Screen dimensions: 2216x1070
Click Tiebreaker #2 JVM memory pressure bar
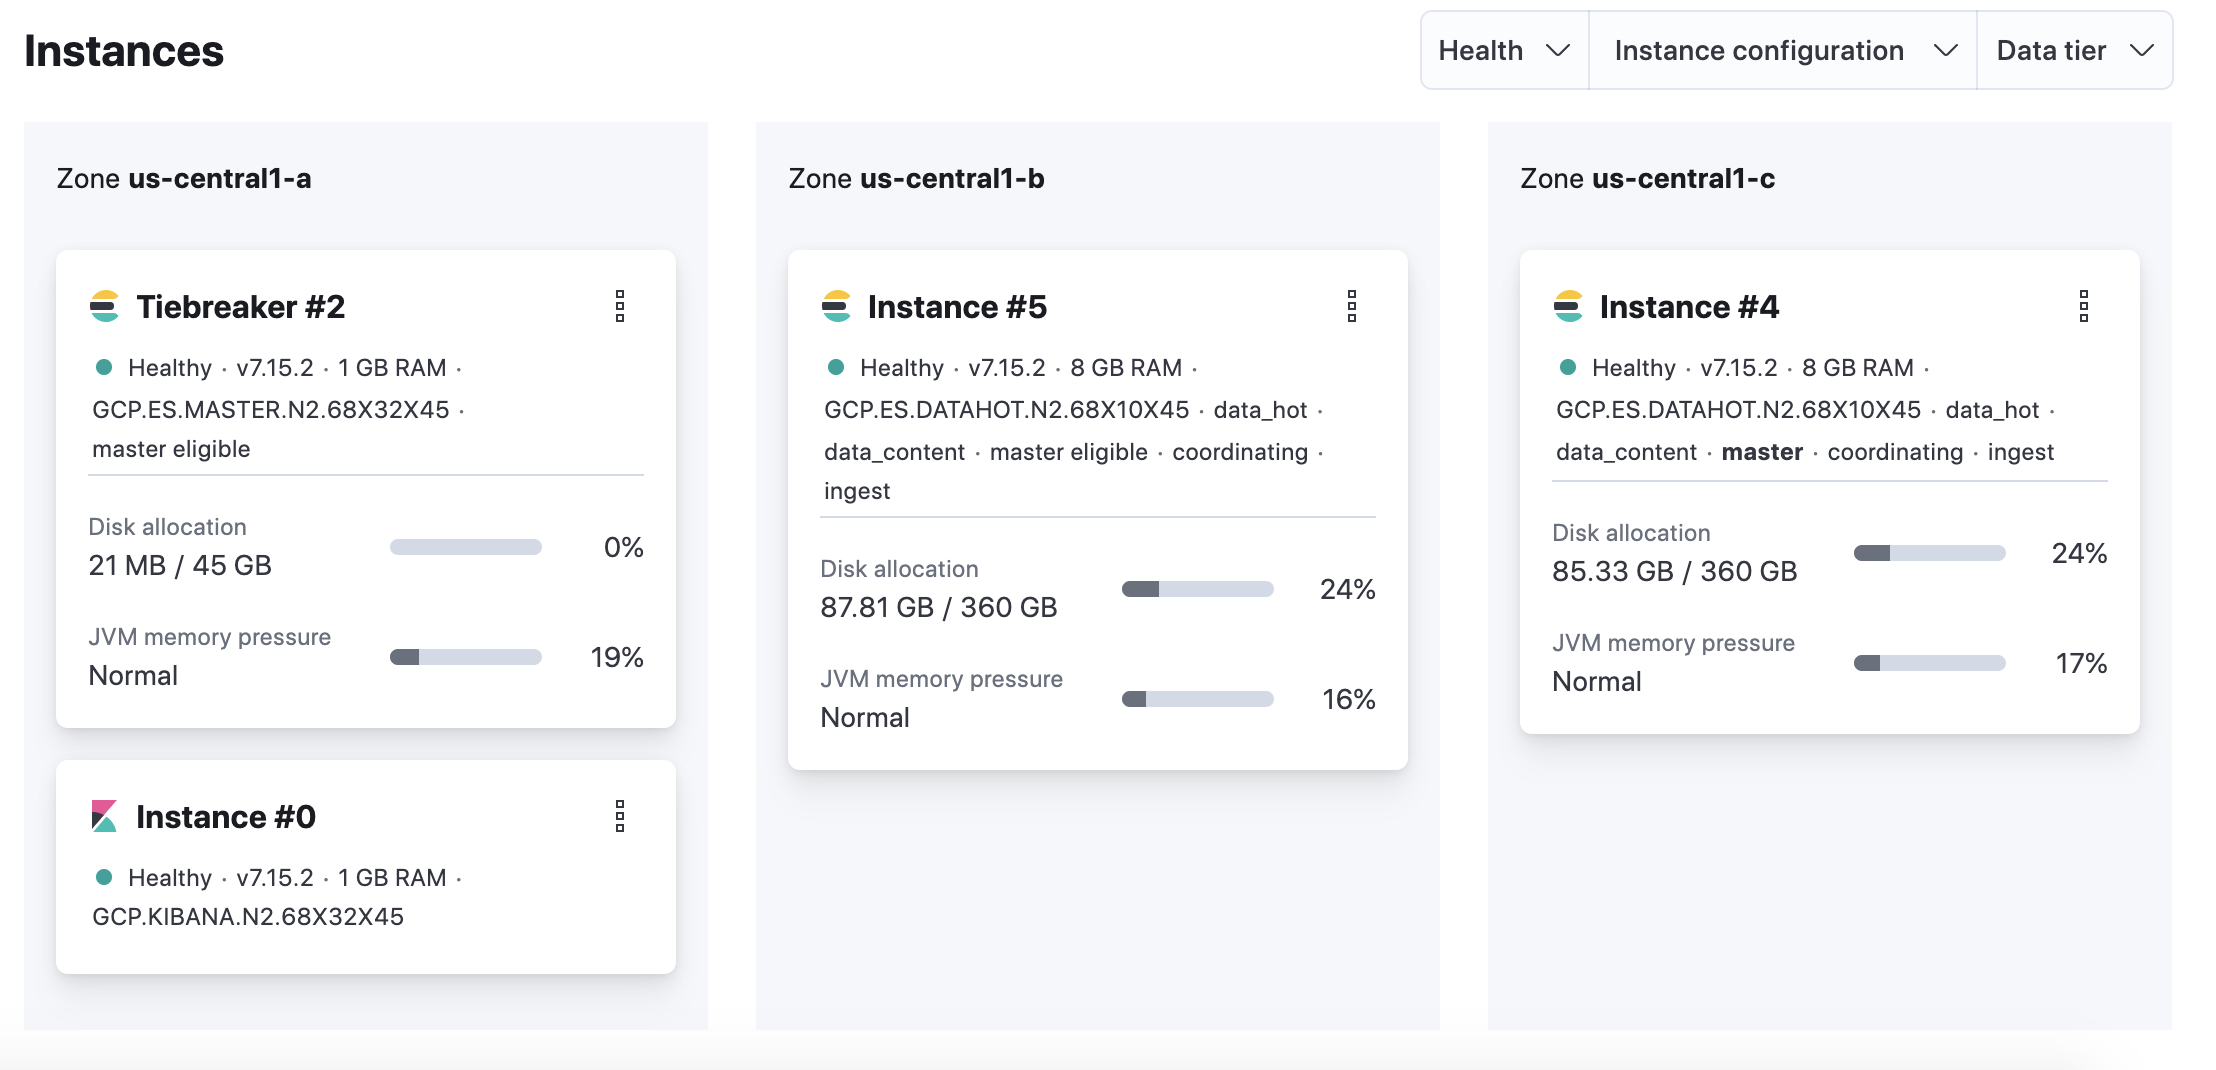tap(466, 657)
